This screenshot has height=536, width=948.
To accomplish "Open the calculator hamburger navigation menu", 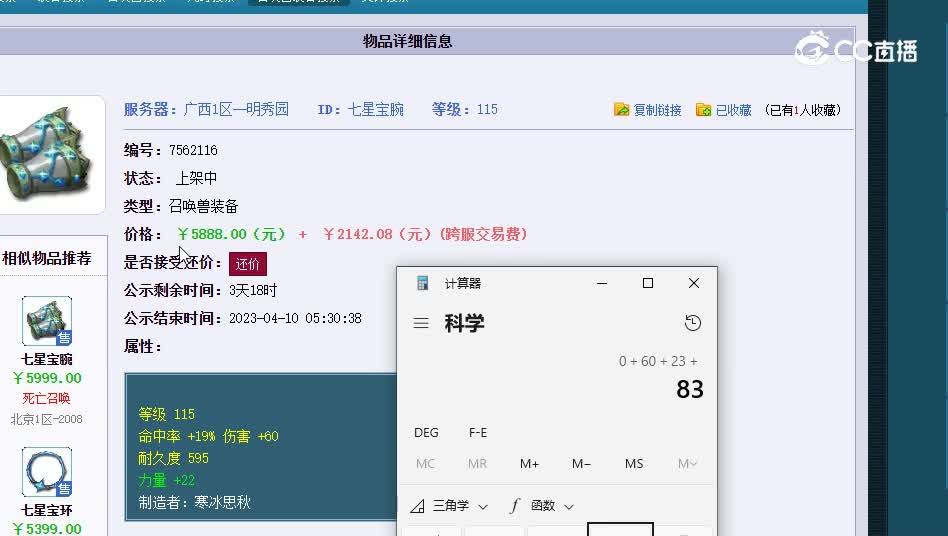I will tap(421, 323).
